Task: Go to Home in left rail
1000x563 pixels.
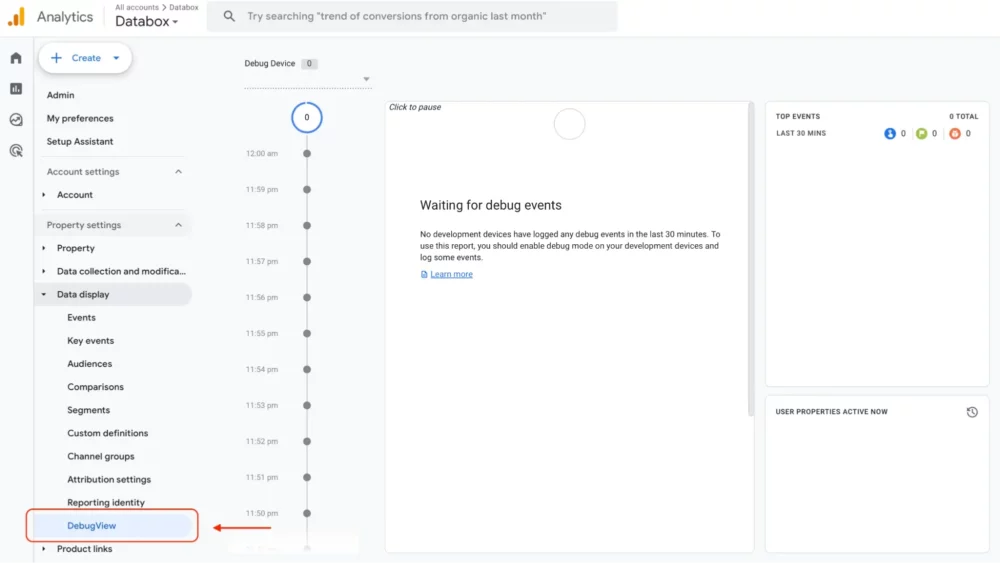Action: pos(16,58)
